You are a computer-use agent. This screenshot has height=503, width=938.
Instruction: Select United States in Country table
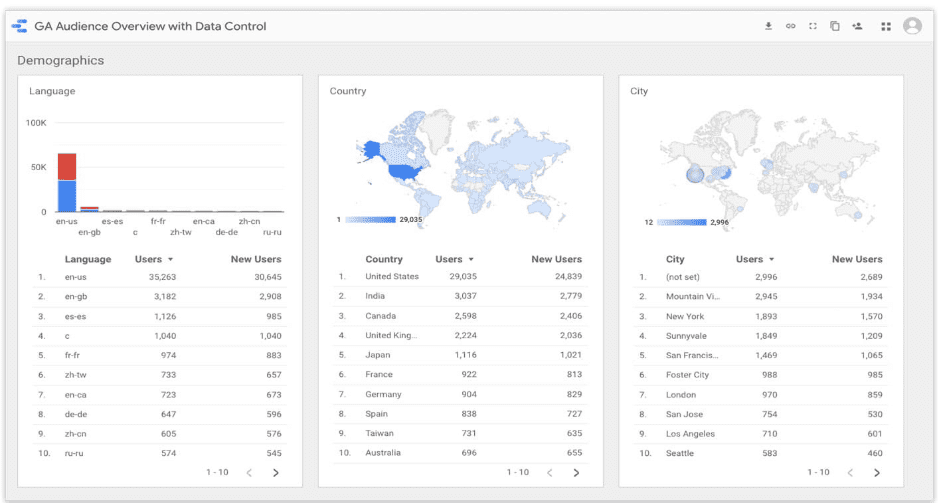(461, 276)
